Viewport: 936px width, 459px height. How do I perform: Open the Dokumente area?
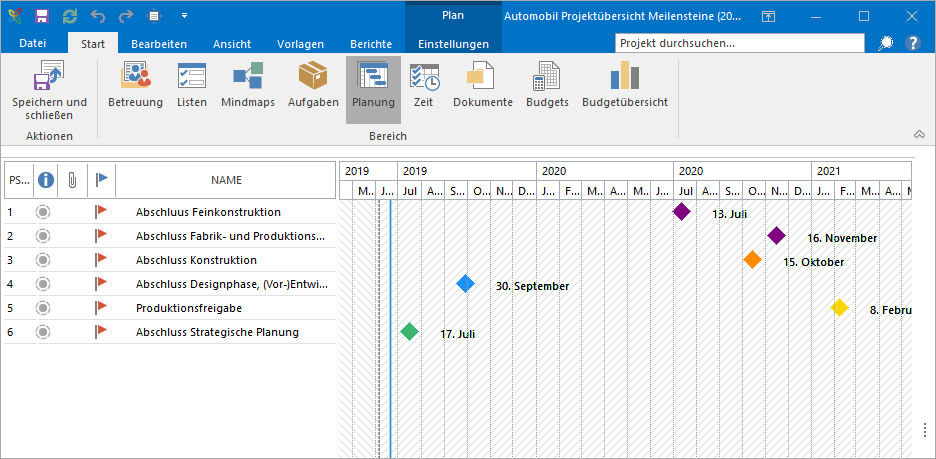tap(483, 85)
